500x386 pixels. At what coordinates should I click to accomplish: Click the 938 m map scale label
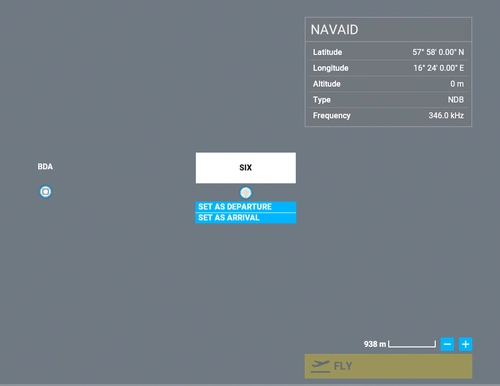[375, 344]
